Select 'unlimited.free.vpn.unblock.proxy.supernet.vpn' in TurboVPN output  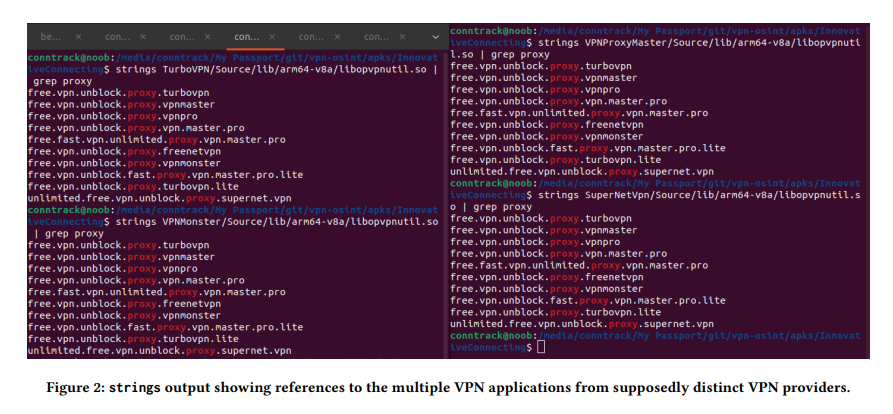click(x=159, y=198)
